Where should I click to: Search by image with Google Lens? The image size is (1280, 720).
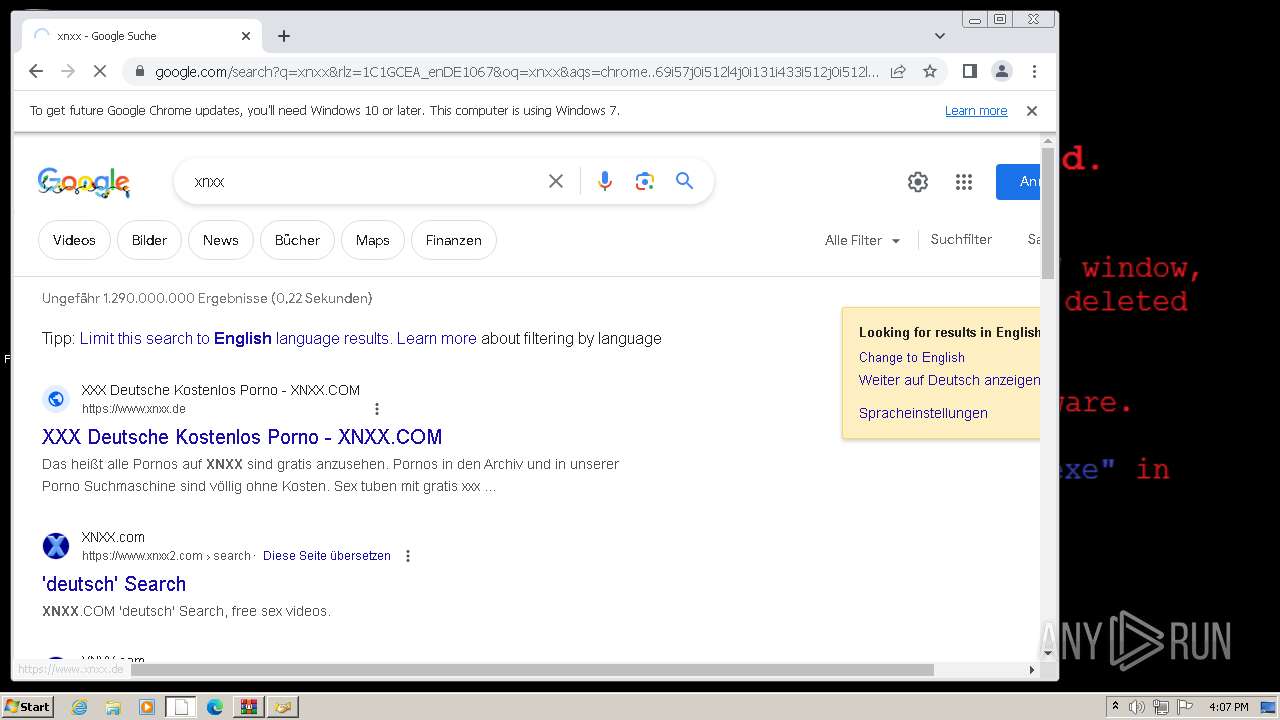pos(644,181)
